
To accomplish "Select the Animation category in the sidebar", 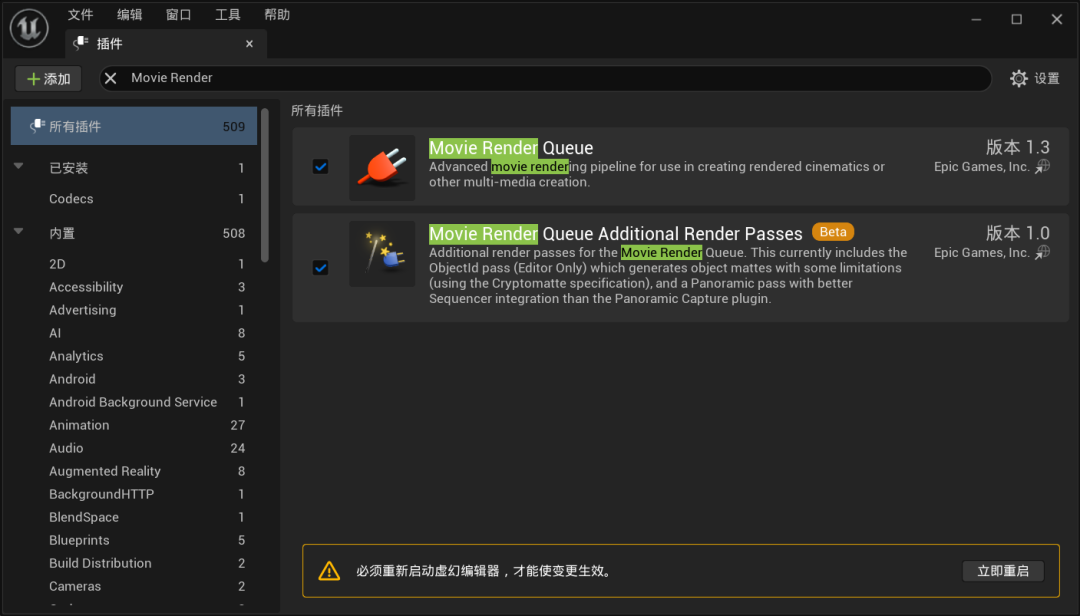I will pos(79,425).
